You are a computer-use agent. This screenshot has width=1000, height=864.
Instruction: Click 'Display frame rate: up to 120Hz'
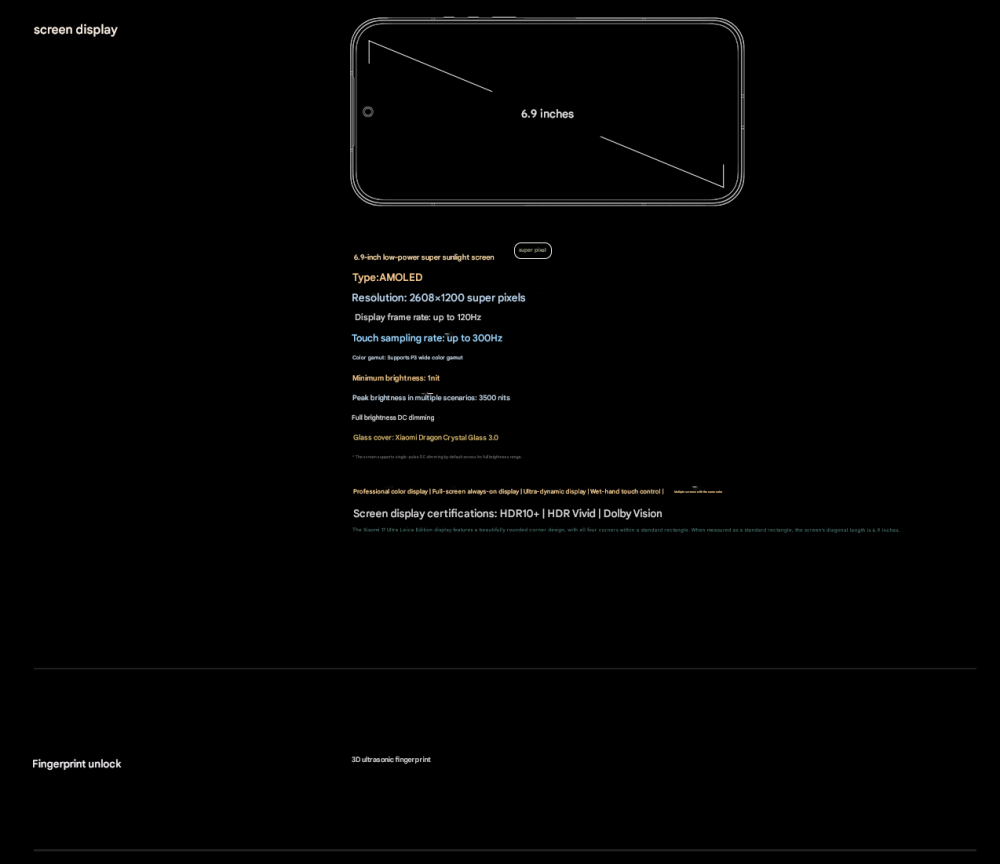418,317
